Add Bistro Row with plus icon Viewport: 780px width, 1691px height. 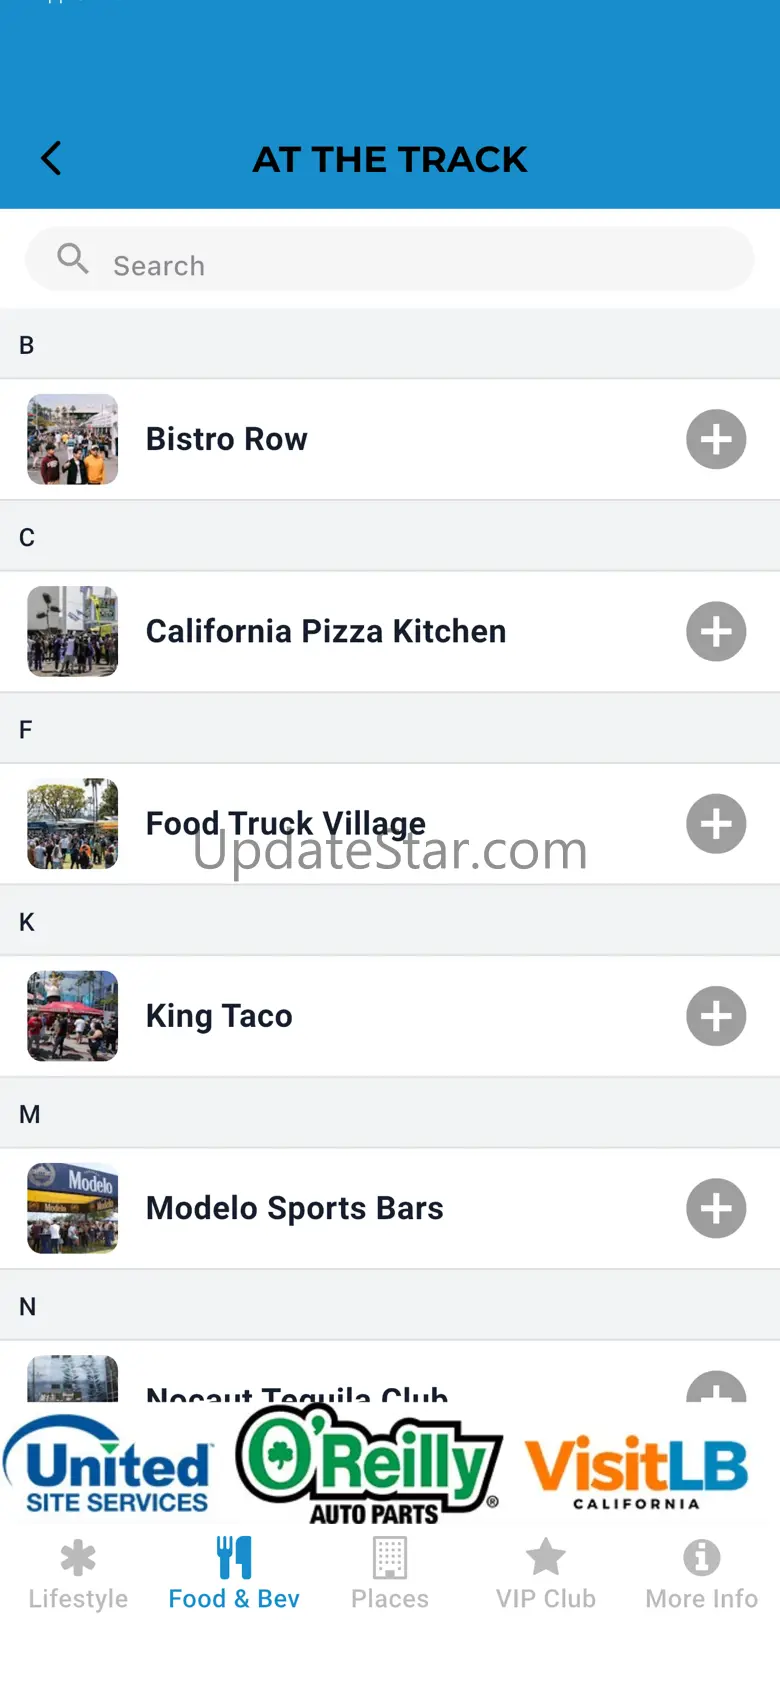click(x=716, y=439)
